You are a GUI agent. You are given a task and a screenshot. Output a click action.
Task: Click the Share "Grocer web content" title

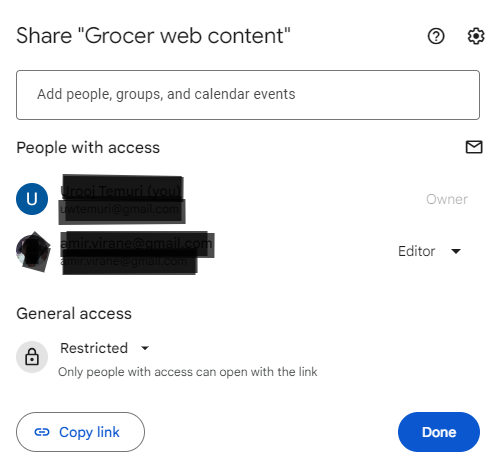(x=153, y=36)
